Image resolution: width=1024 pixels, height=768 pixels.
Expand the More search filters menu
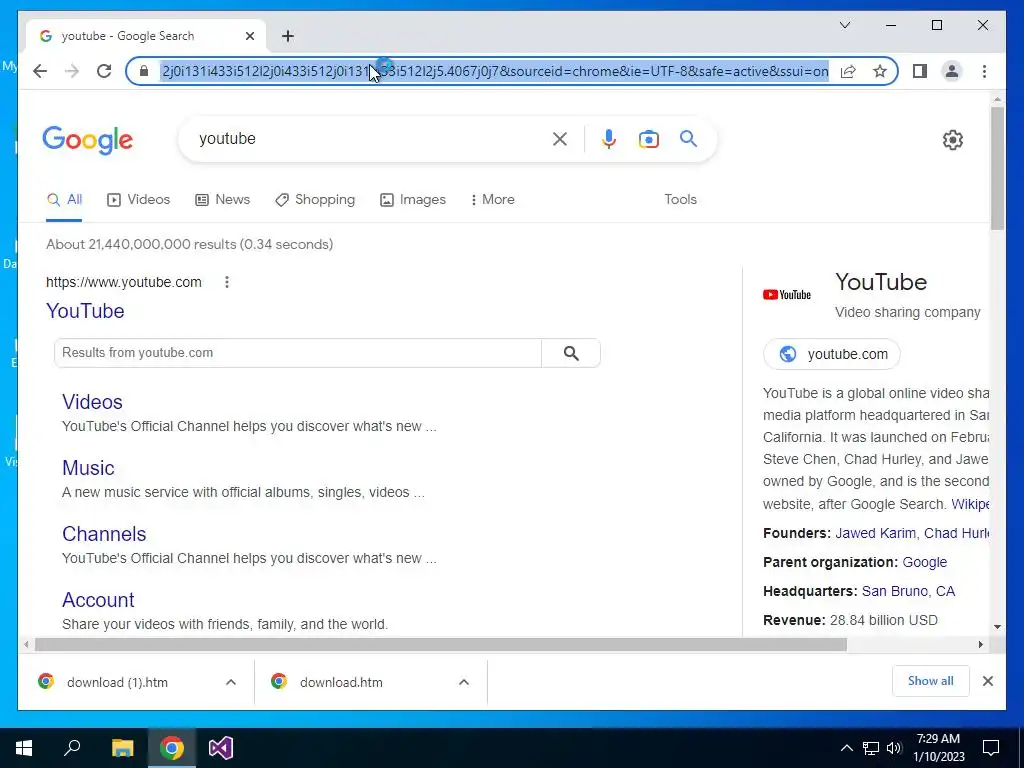[x=492, y=200]
